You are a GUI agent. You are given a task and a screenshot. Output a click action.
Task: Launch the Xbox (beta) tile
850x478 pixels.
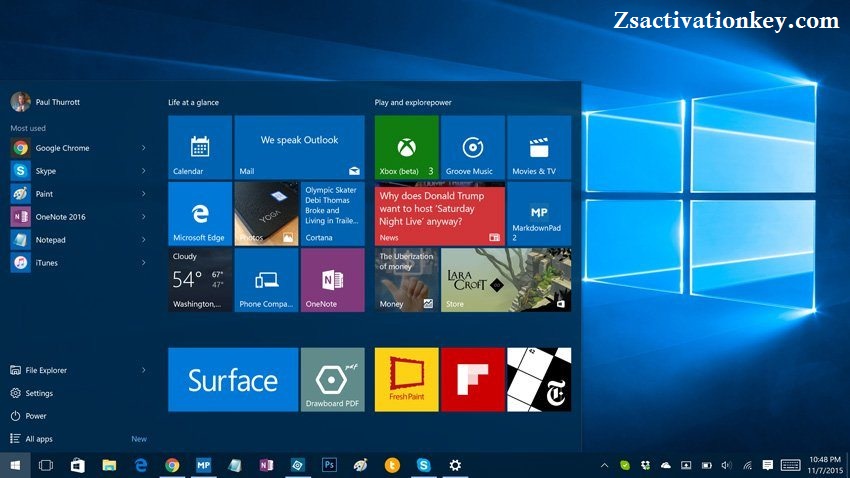[407, 147]
